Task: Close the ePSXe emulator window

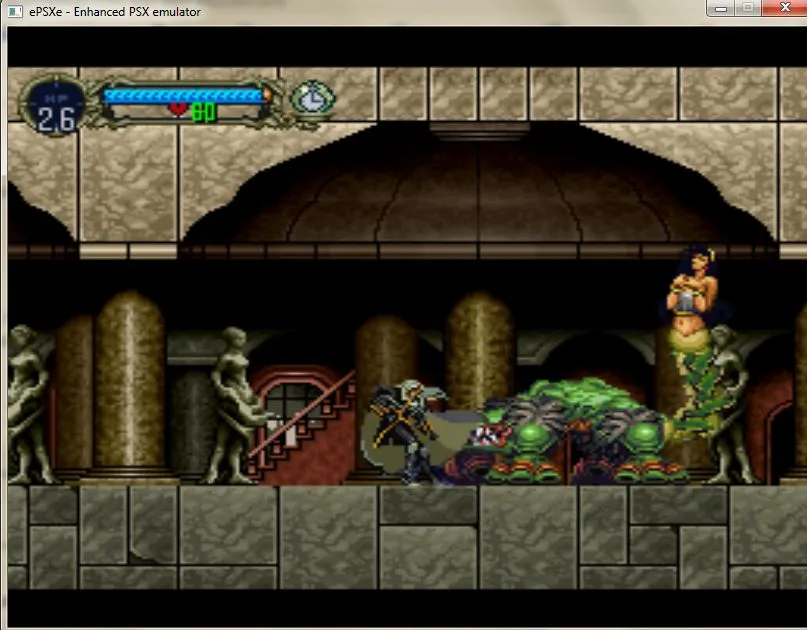Action: [x=784, y=8]
